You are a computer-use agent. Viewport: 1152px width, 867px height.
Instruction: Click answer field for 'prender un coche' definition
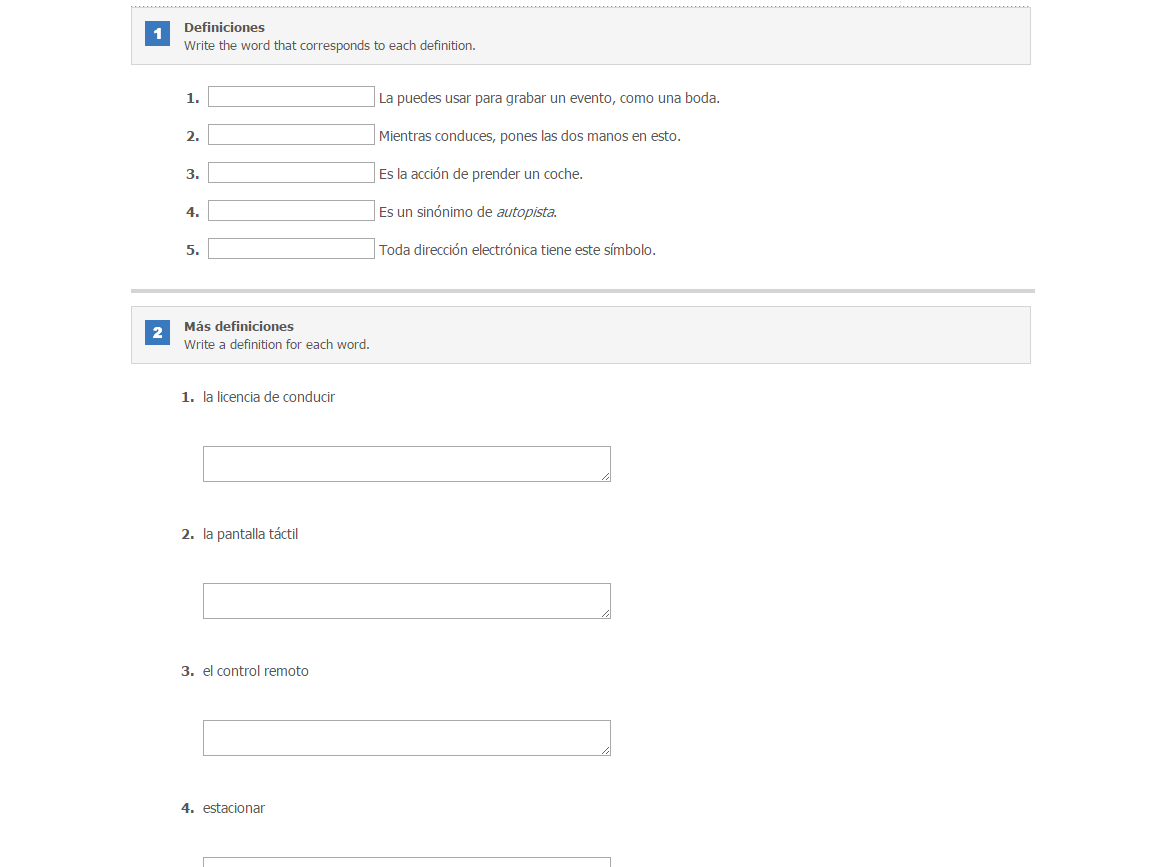(x=291, y=173)
